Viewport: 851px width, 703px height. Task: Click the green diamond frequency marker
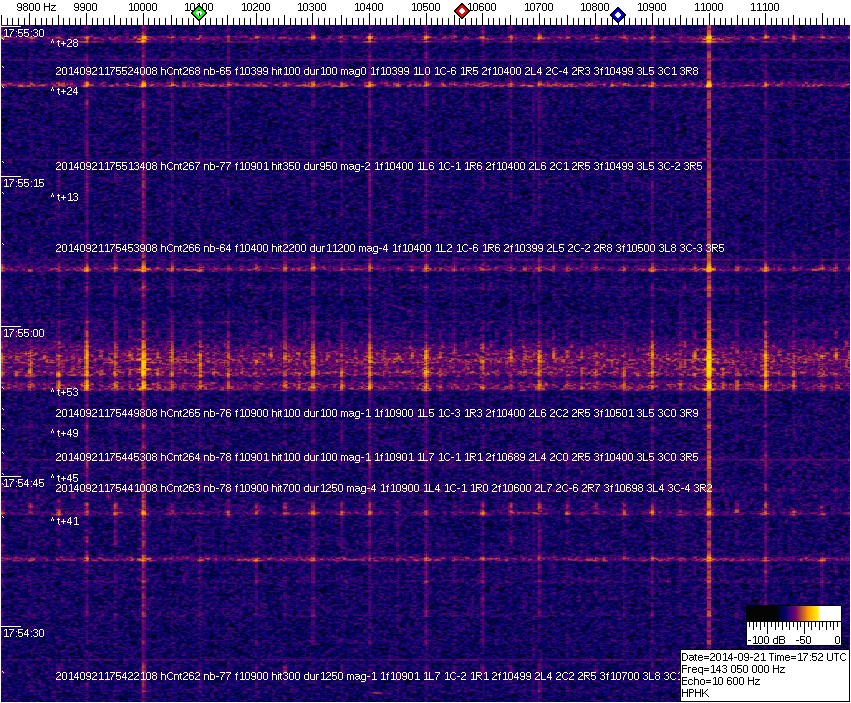(199, 13)
